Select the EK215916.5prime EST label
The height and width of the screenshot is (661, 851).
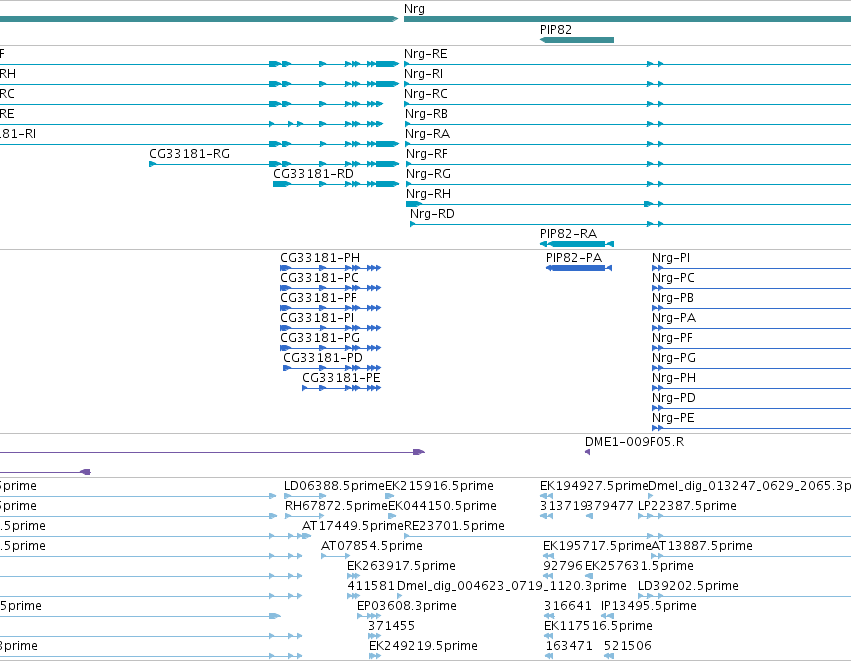tap(439, 486)
